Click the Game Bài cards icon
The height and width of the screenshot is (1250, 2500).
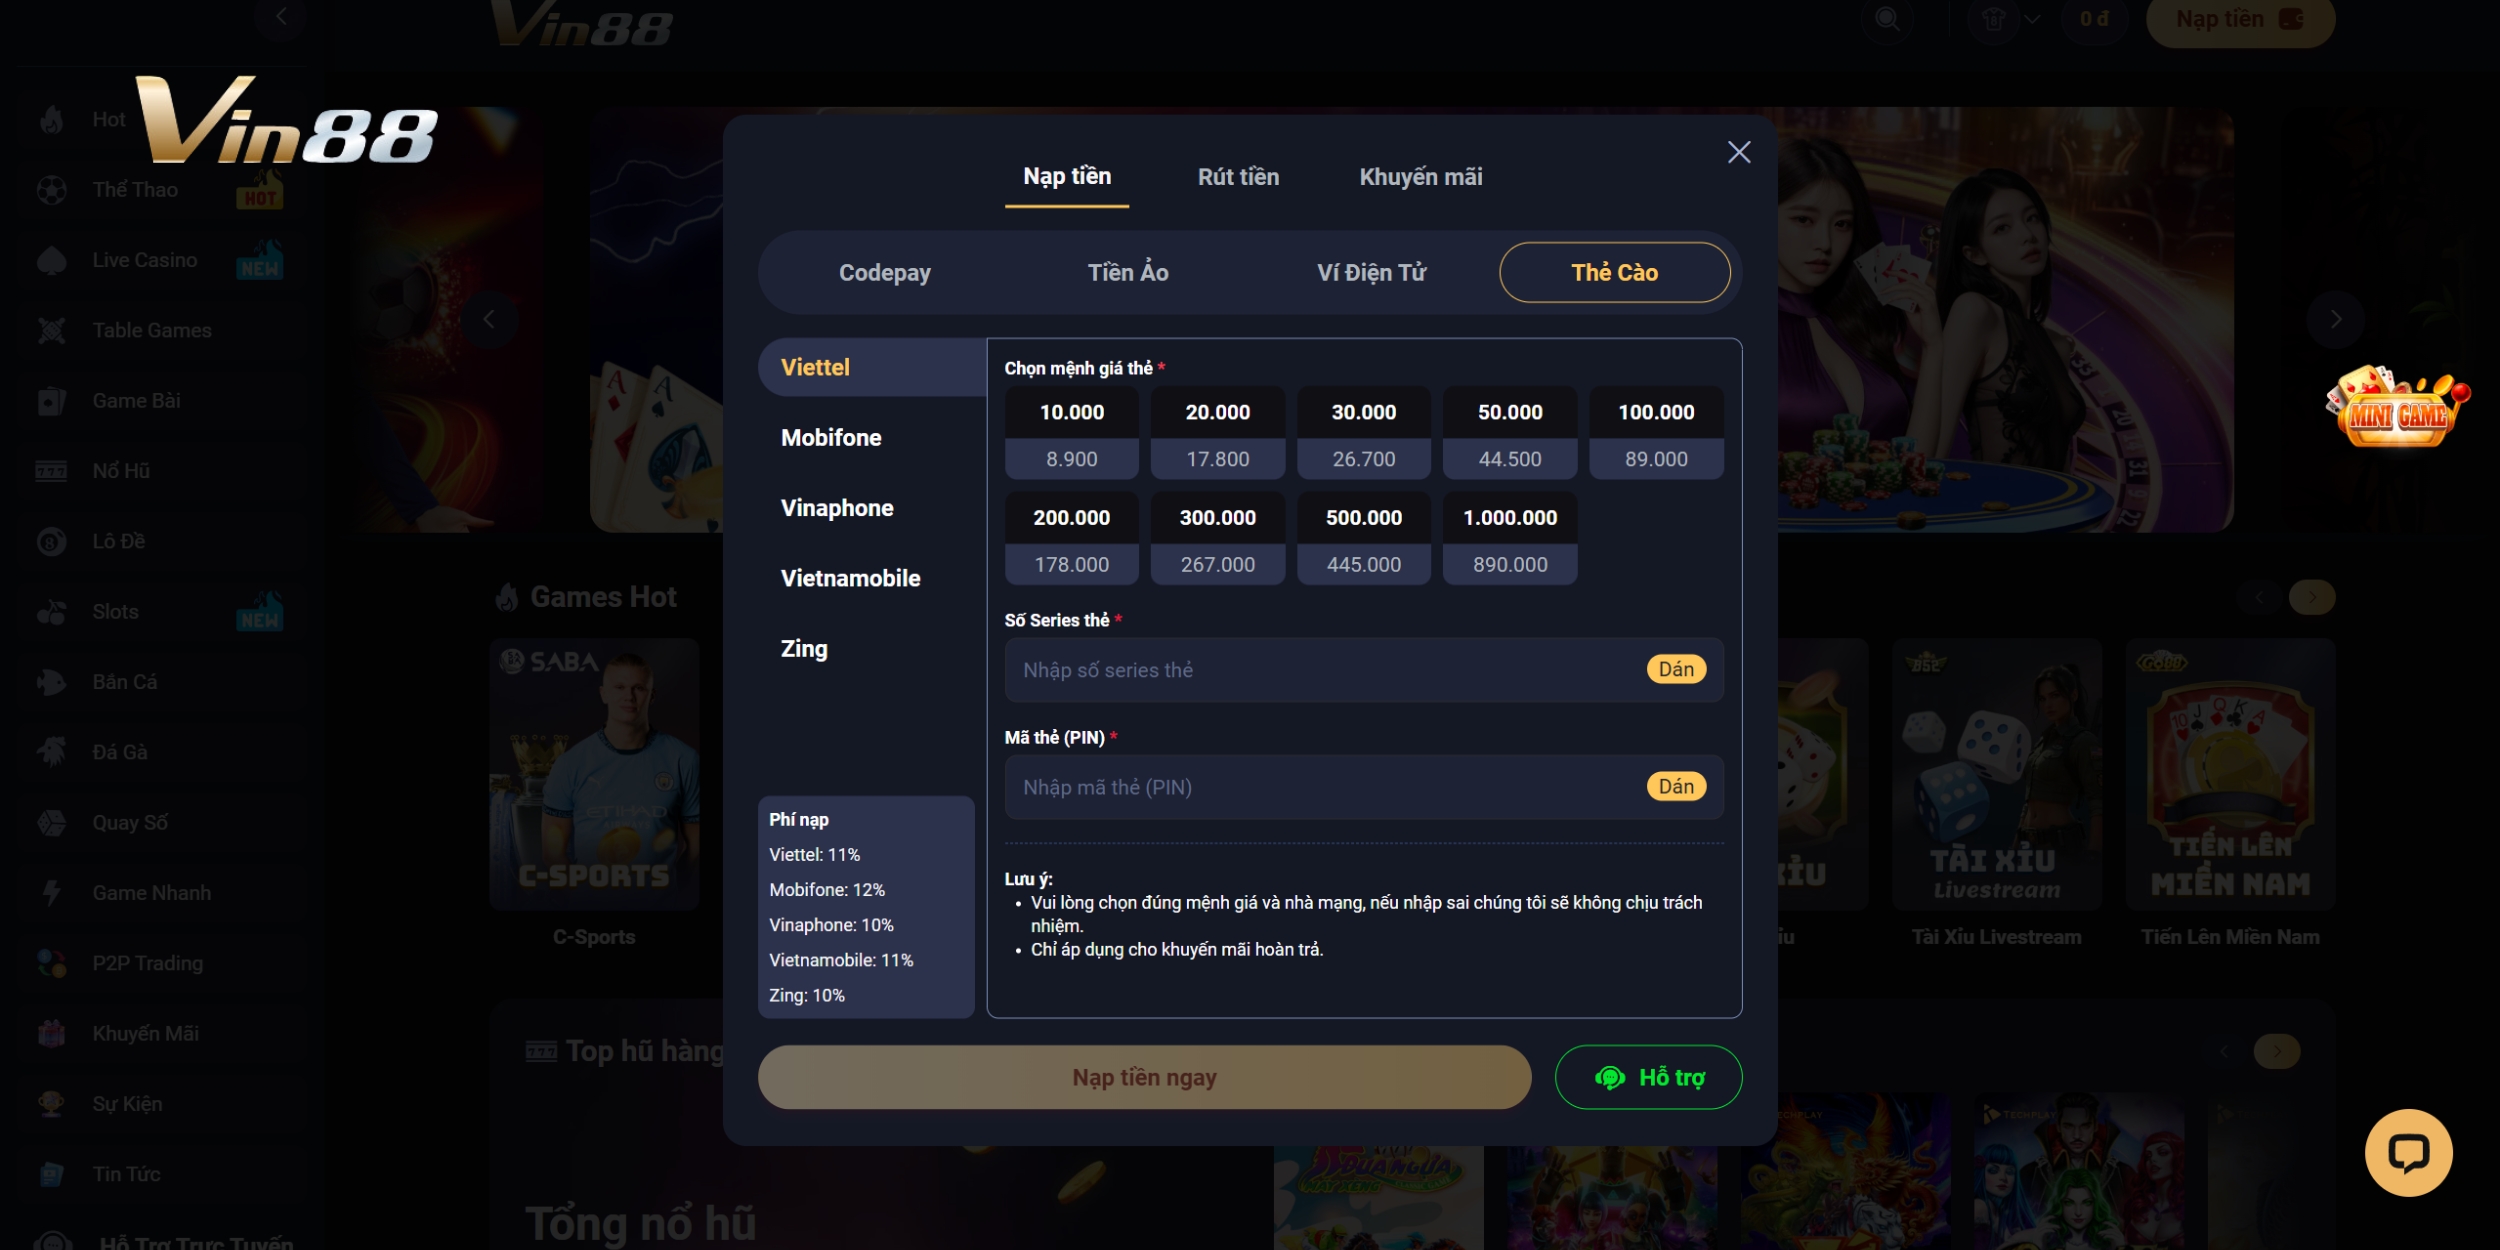52,401
